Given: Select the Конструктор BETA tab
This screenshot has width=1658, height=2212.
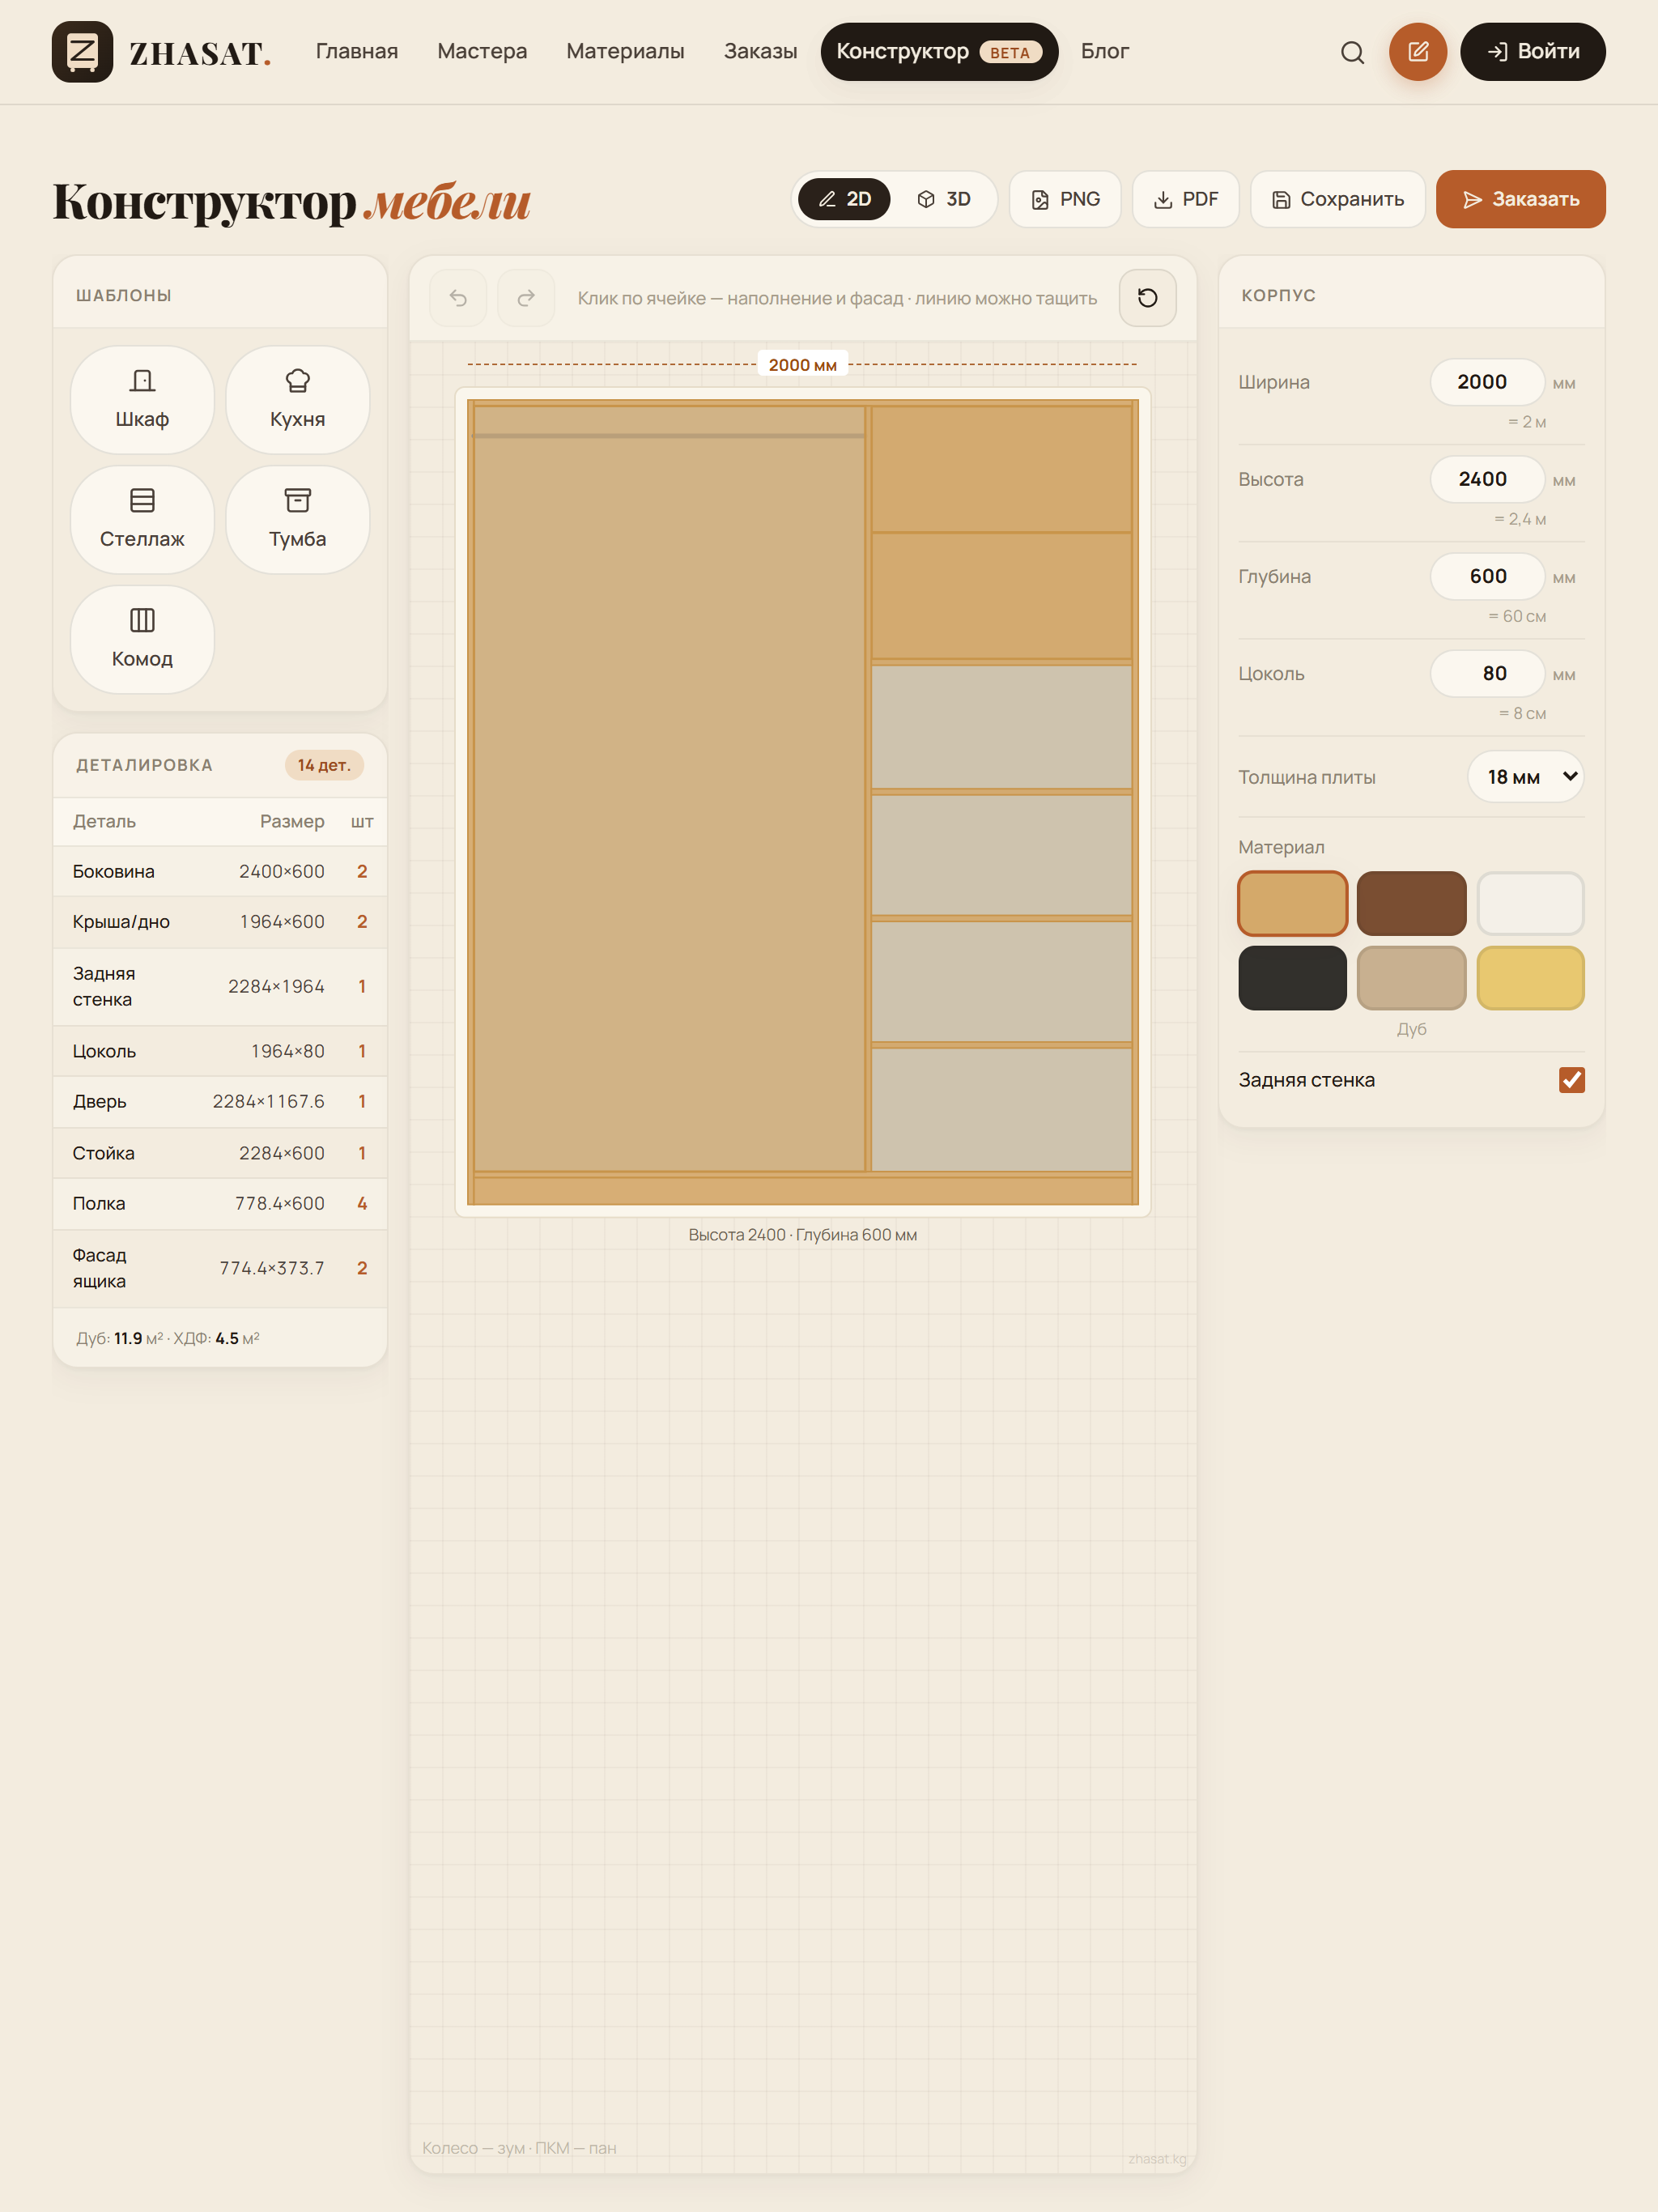Looking at the screenshot, I should tap(939, 52).
